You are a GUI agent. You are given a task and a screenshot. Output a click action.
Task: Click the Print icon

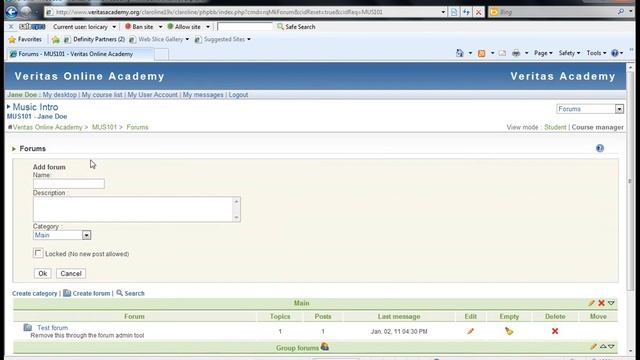coord(516,53)
